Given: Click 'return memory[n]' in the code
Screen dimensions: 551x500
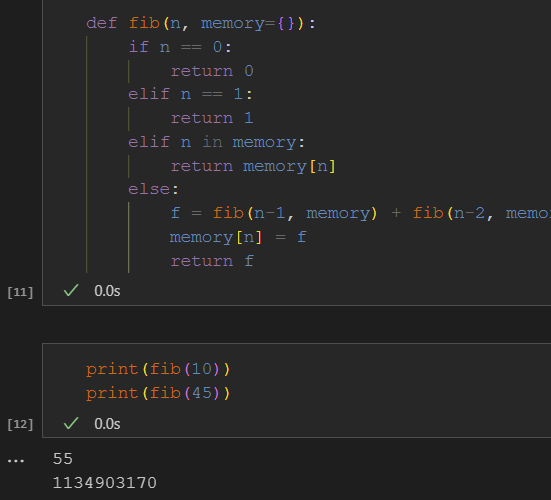Looking at the screenshot, I should coord(253,166).
